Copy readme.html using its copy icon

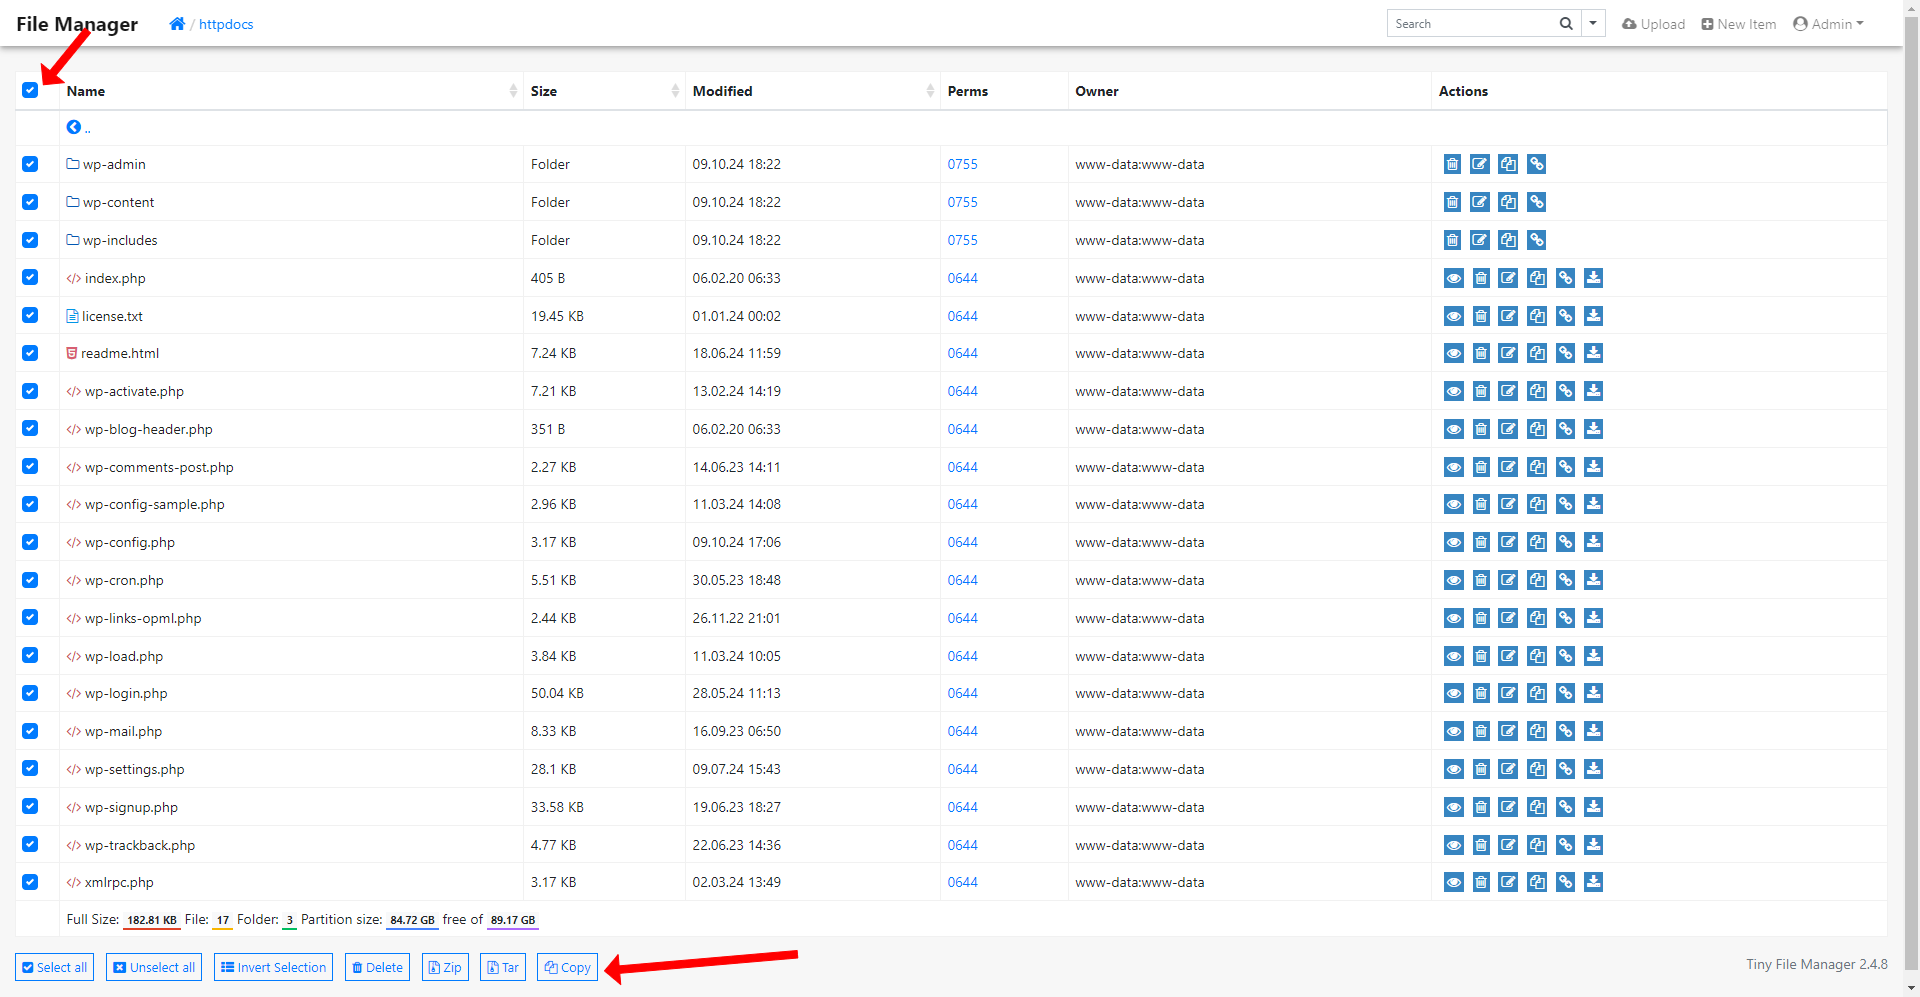[x=1537, y=353]
